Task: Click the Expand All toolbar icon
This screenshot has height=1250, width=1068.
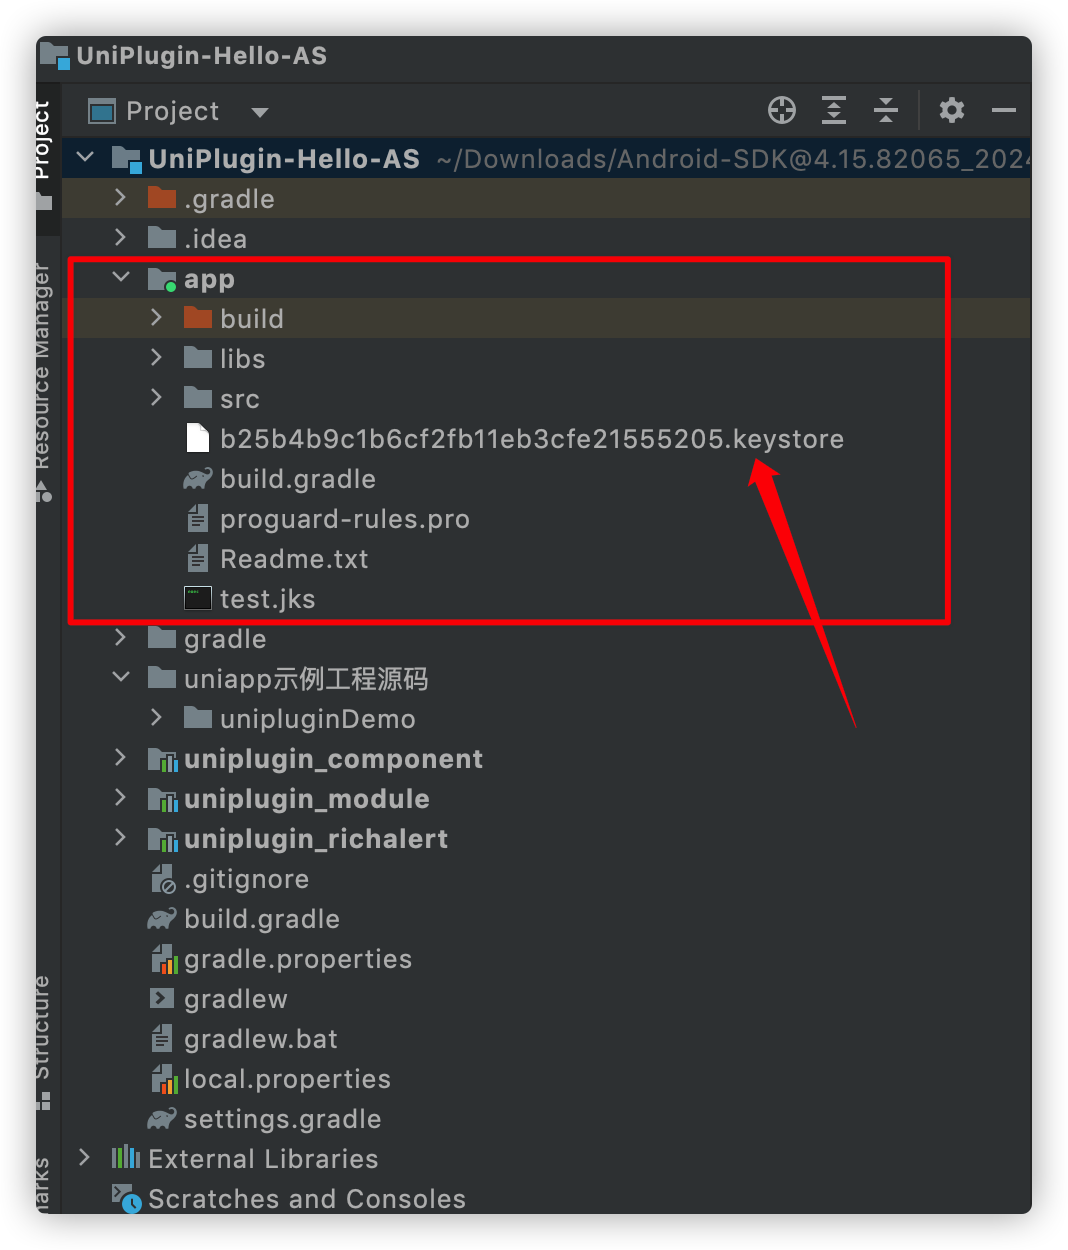Action: (x=834, y=110)
